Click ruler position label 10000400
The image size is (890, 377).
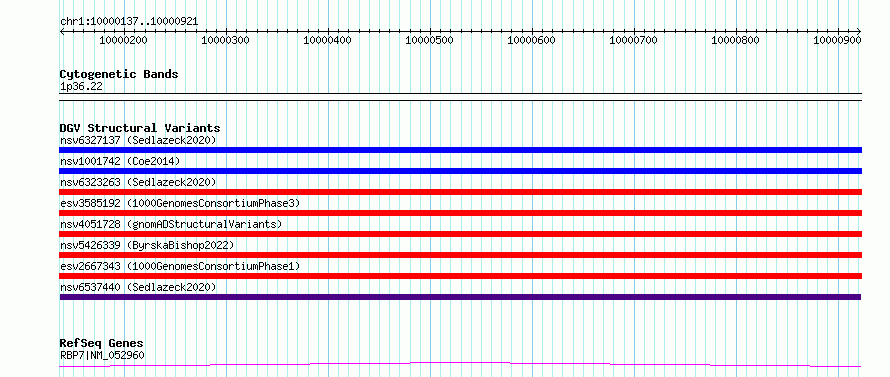point(328,40)
